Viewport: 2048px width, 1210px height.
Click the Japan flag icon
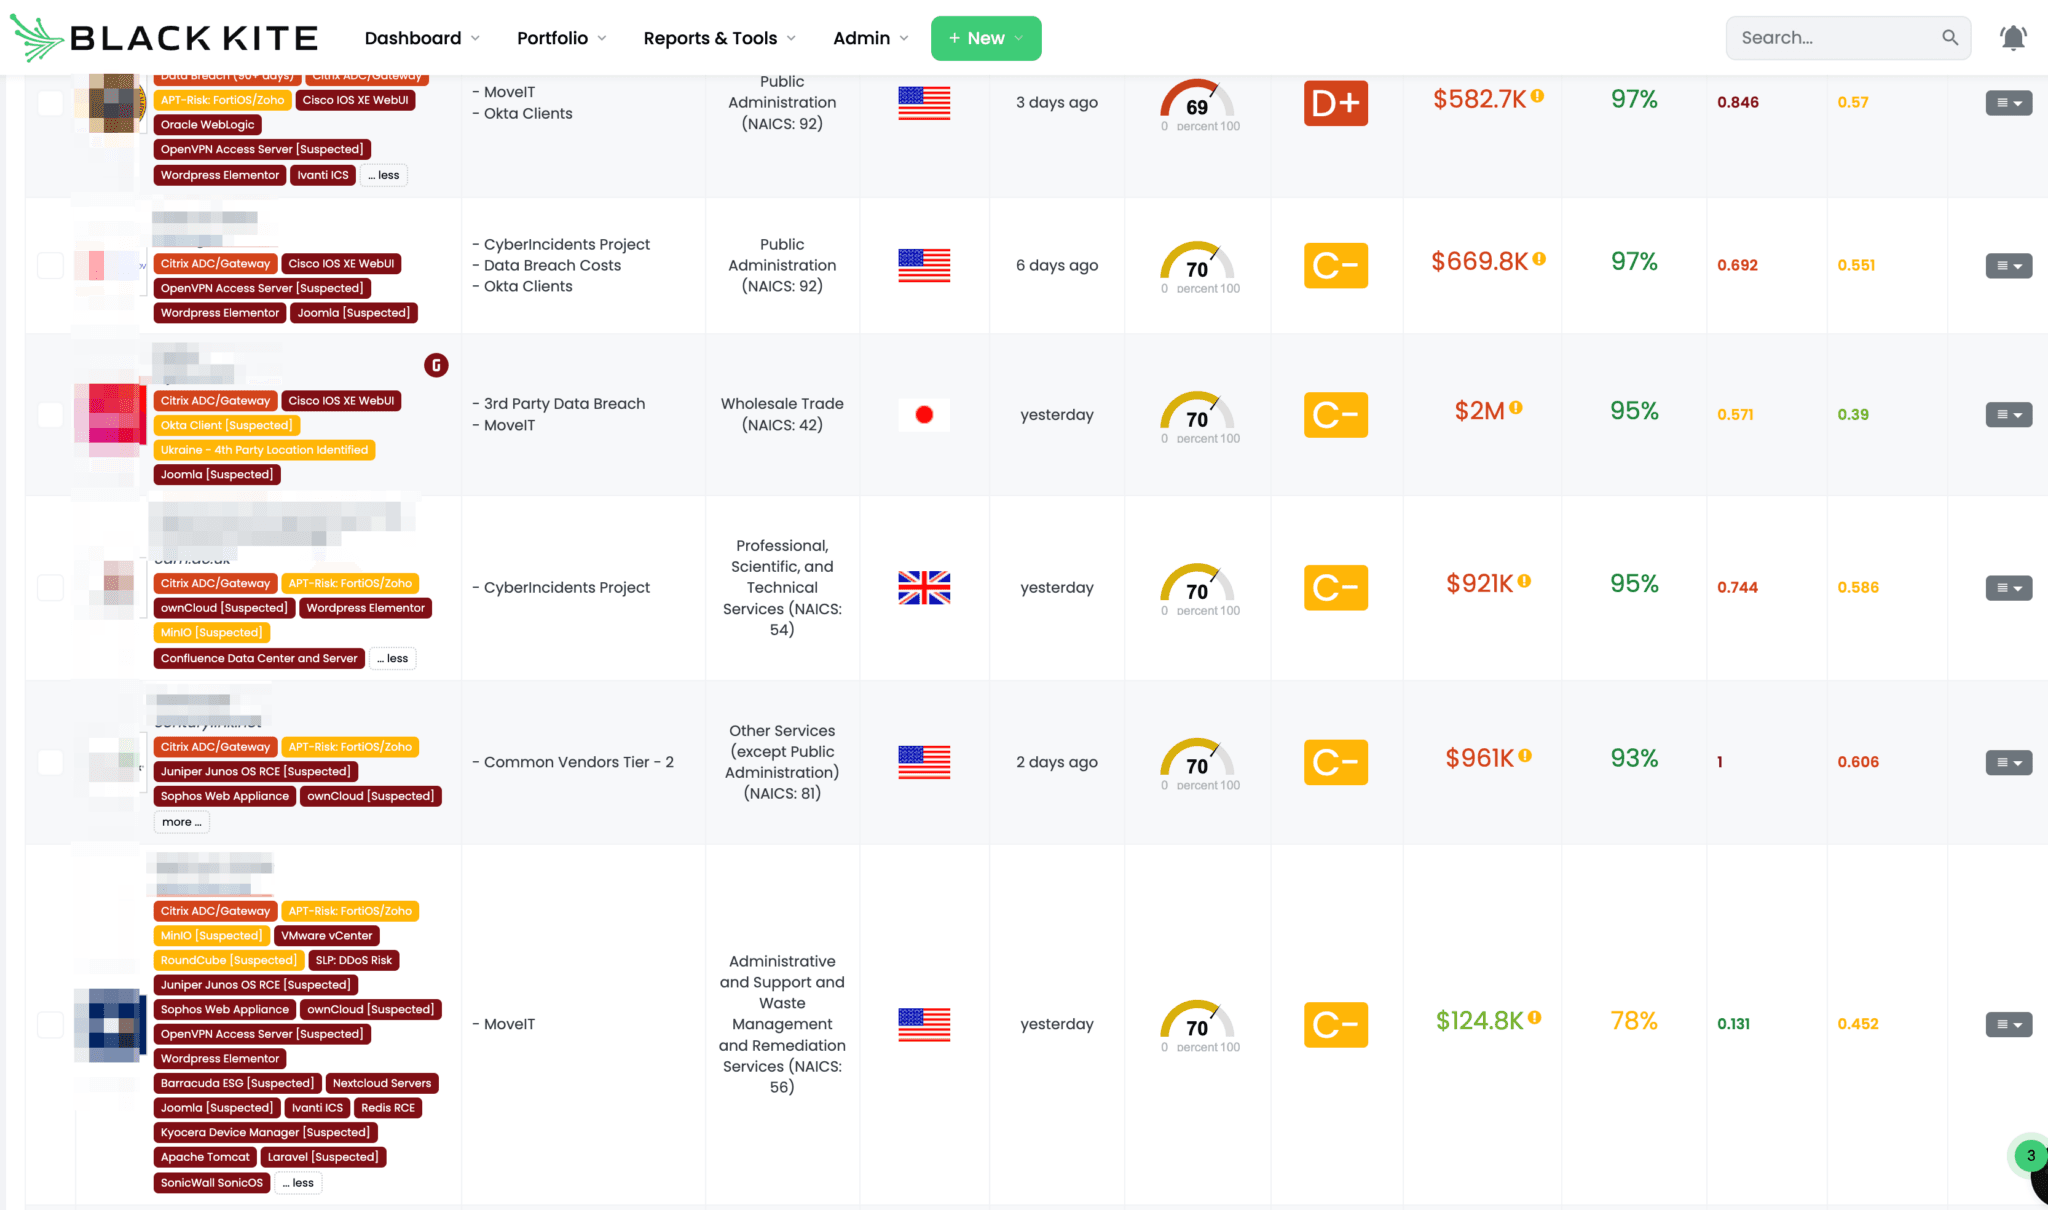pos(924,414)
